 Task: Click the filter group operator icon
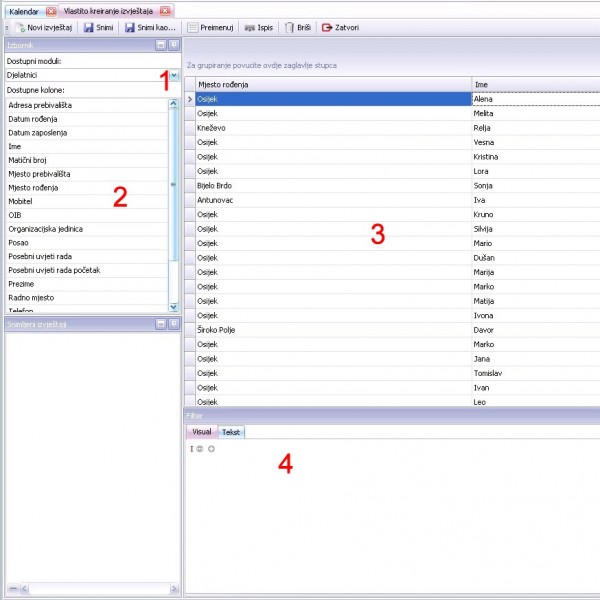(199, 449)
